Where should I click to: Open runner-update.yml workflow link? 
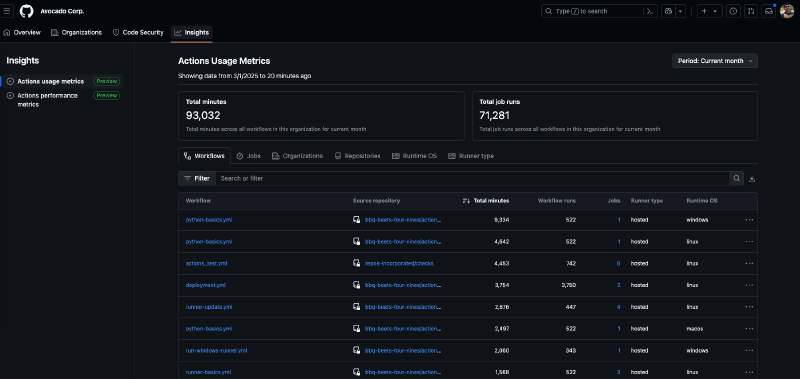[x=209, y=307]
